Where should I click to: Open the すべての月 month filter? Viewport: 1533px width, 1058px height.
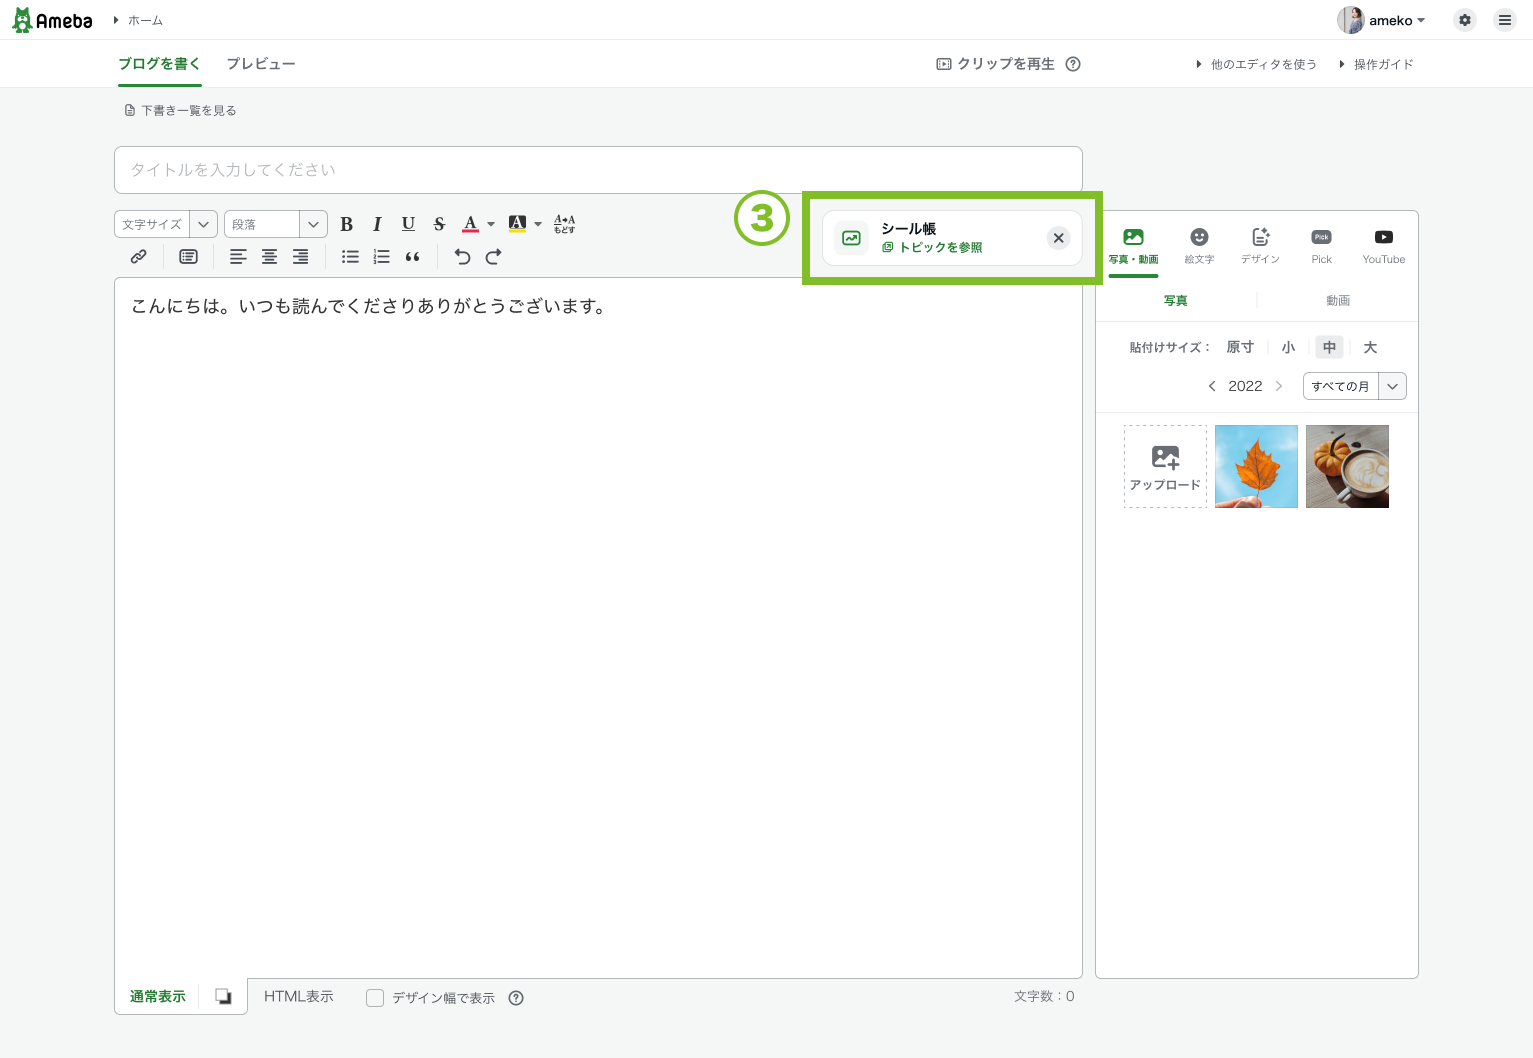pos(1354,386)
